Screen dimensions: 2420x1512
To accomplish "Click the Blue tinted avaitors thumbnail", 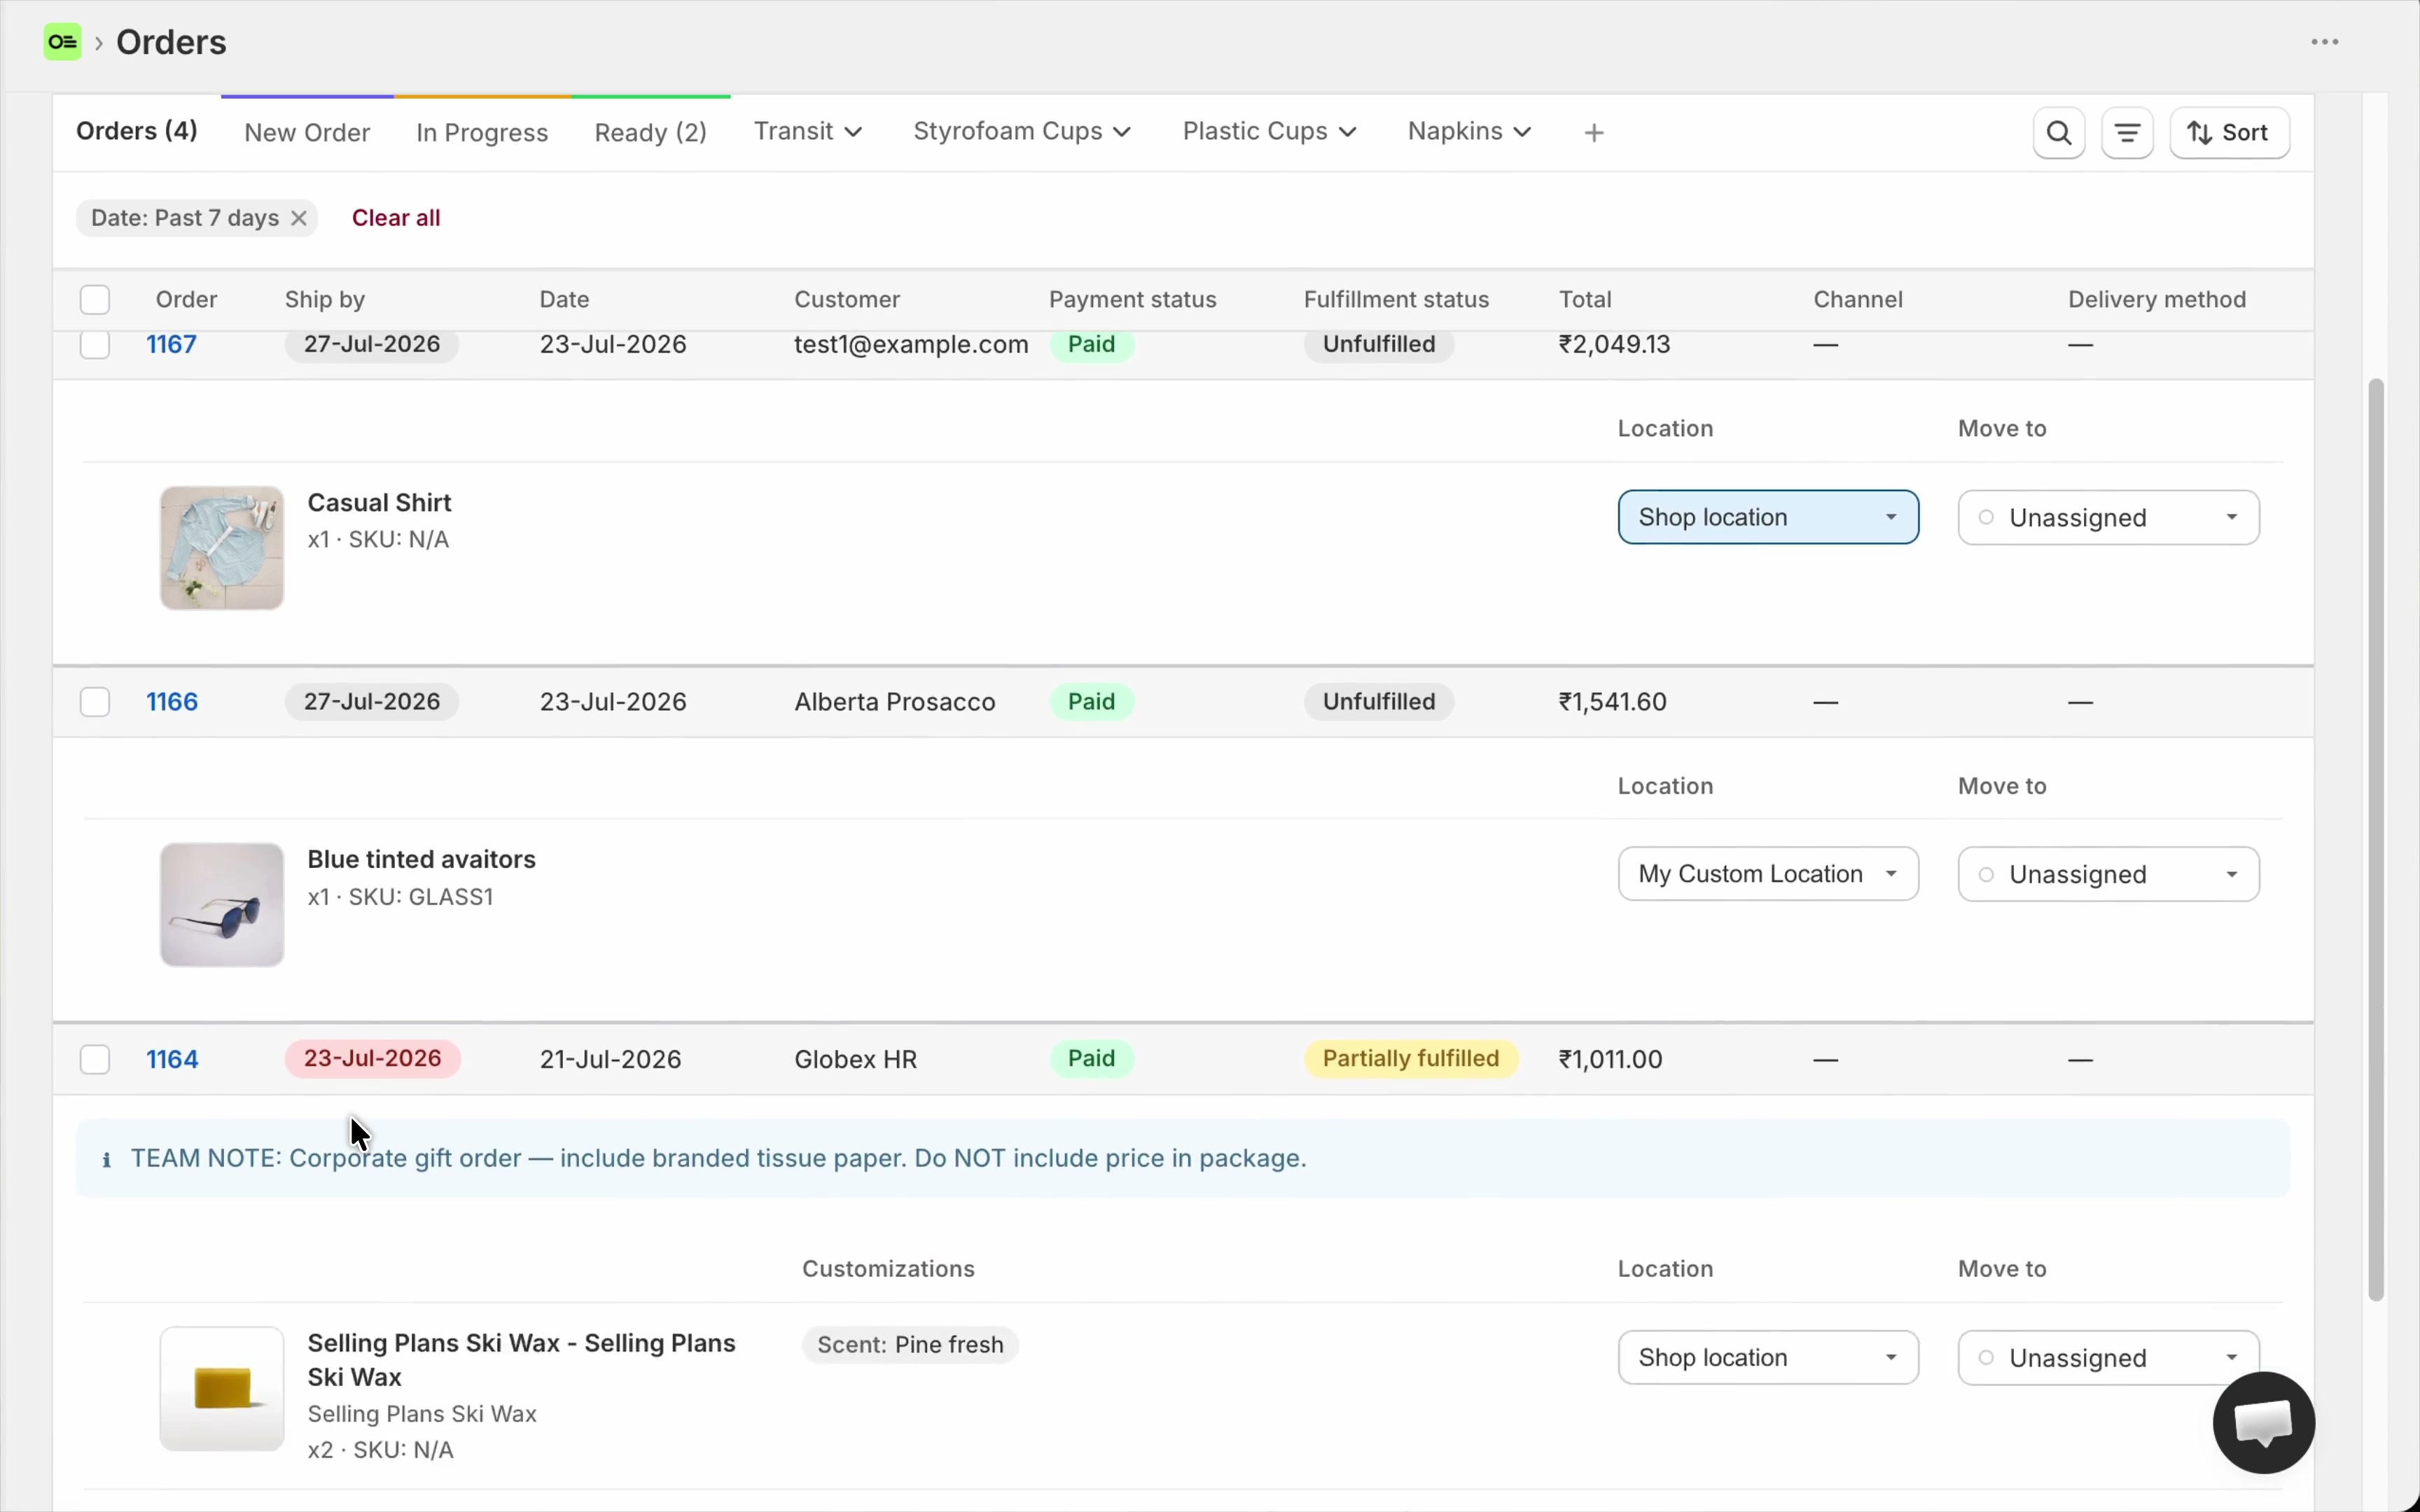I will pyautogui.click(x=222, y=905).
